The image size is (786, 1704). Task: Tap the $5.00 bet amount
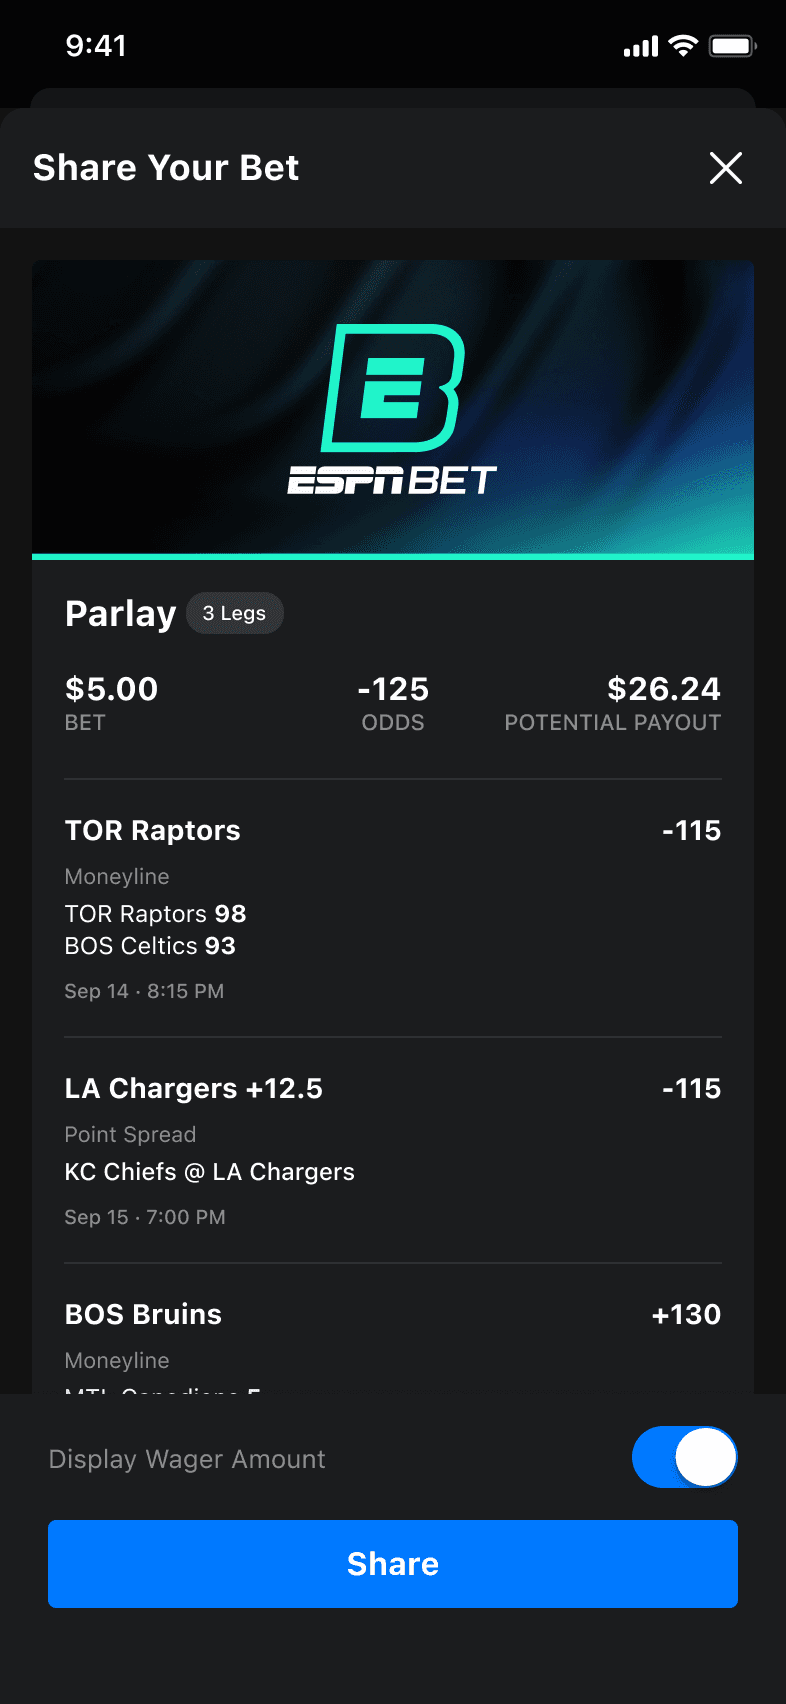click(111, 689)
